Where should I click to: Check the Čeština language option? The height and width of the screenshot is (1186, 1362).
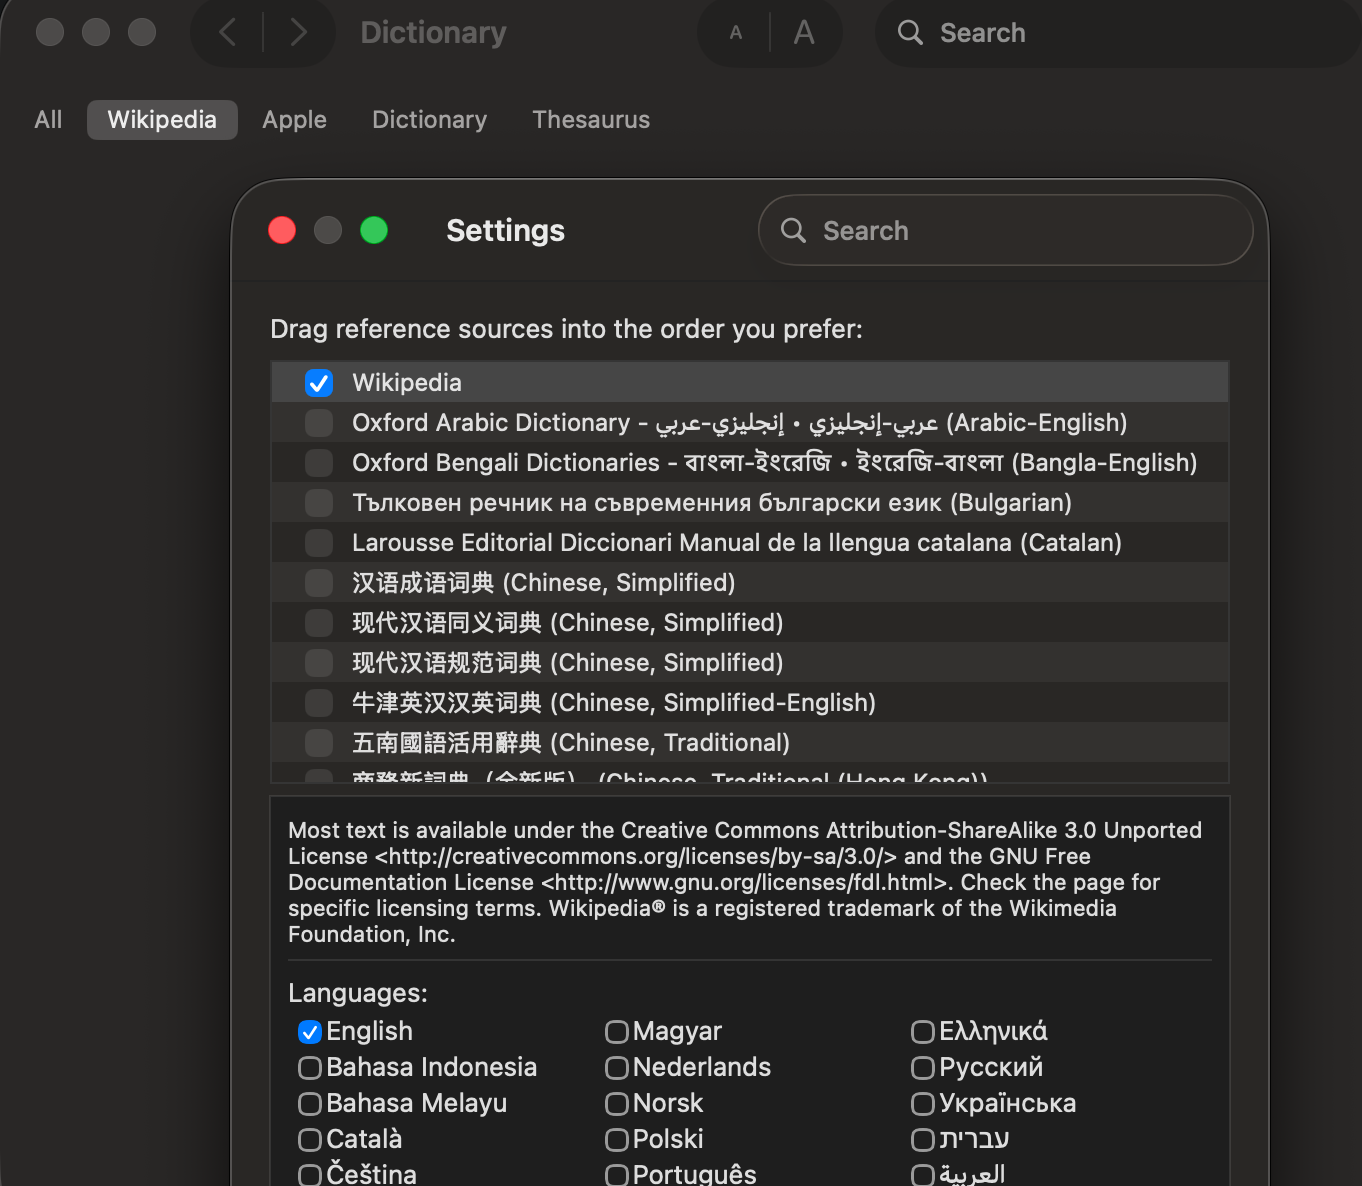[x=310, y=1175]
